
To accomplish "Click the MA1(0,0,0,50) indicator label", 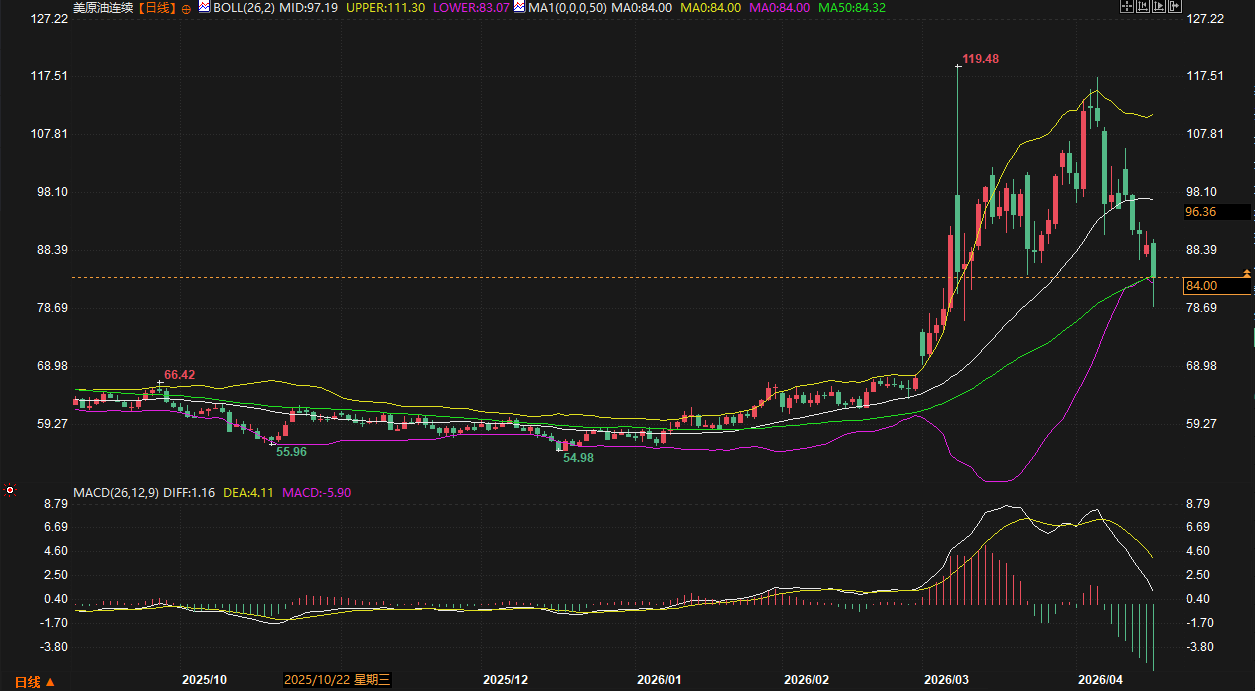I will tap(567, 7).
